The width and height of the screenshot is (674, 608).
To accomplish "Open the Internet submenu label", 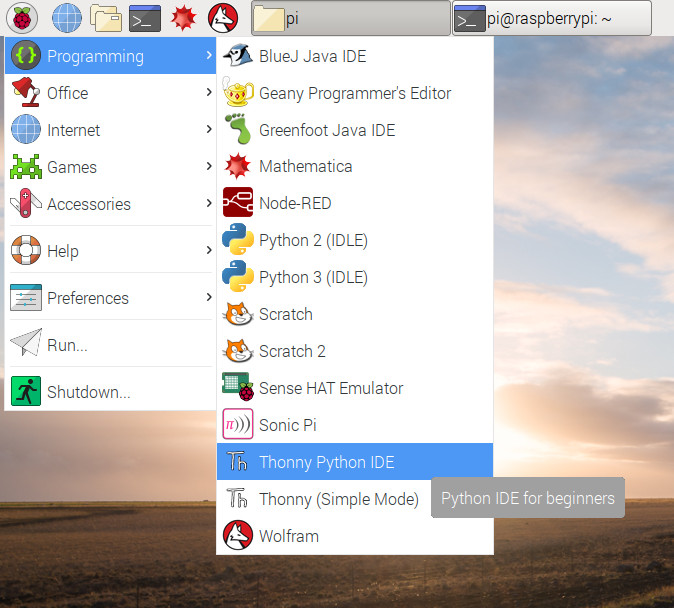I will coord(74,130).
